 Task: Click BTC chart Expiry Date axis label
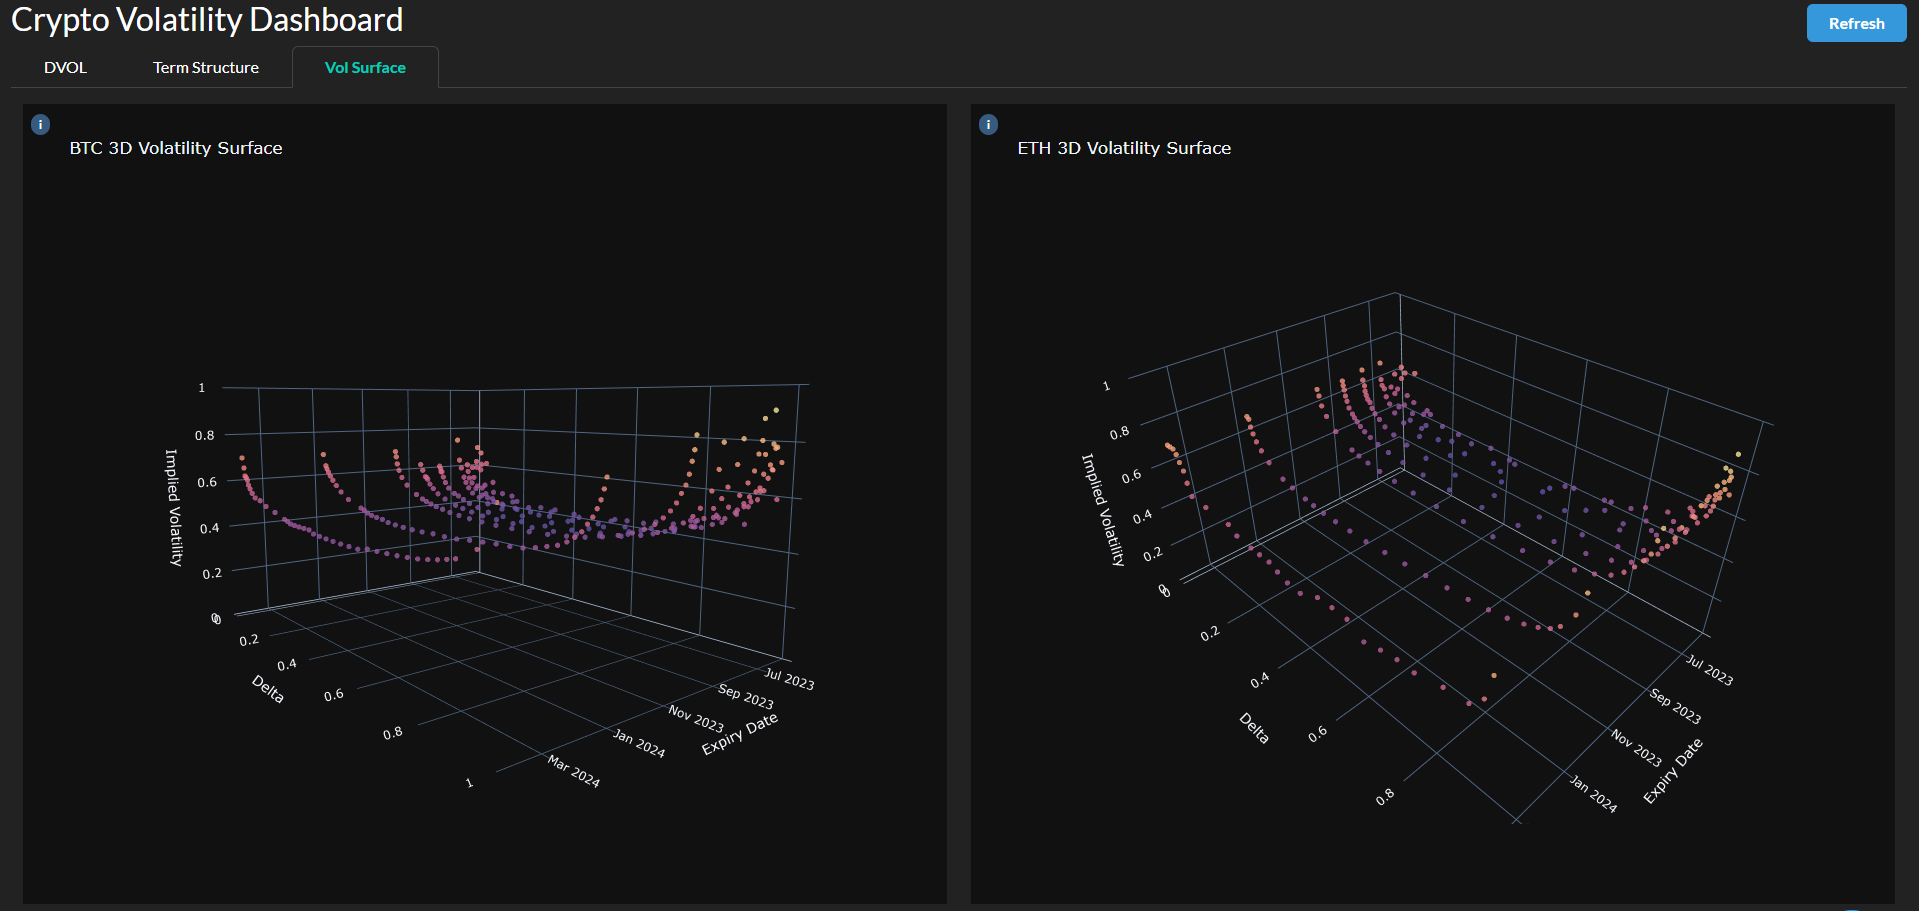740,734
